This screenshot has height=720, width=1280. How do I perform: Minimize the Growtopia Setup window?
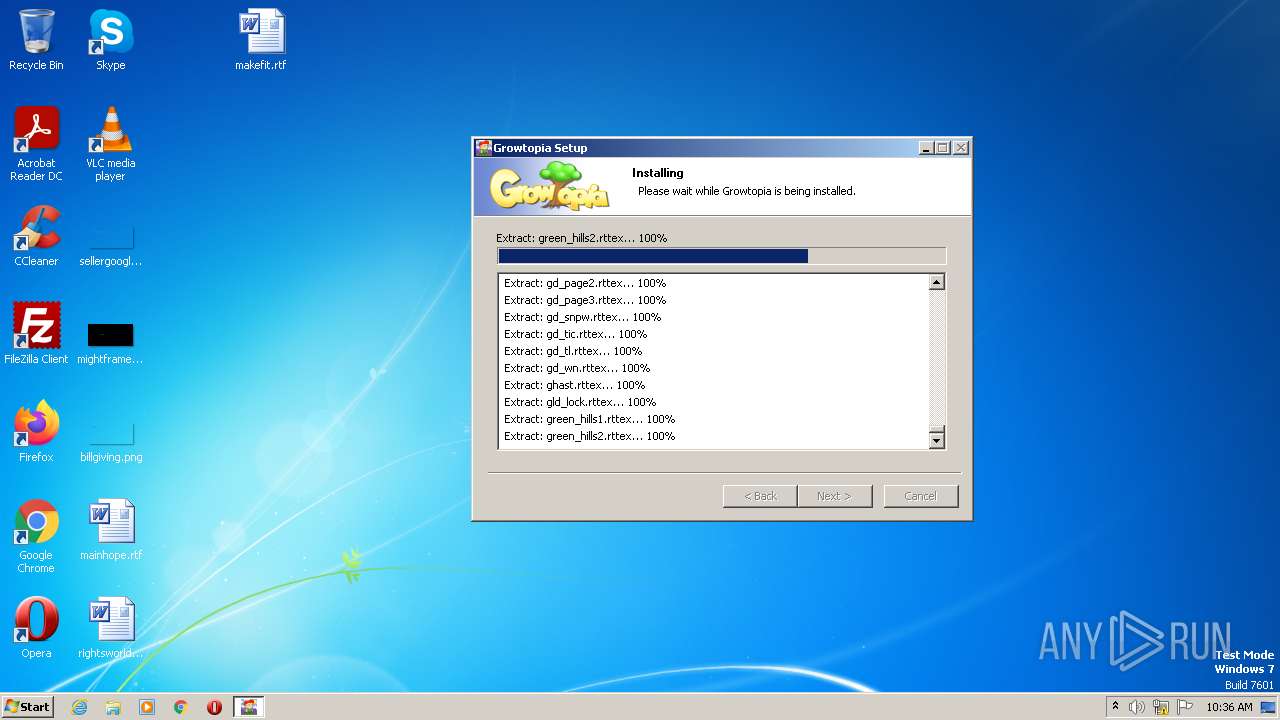[x=926, y=148]
